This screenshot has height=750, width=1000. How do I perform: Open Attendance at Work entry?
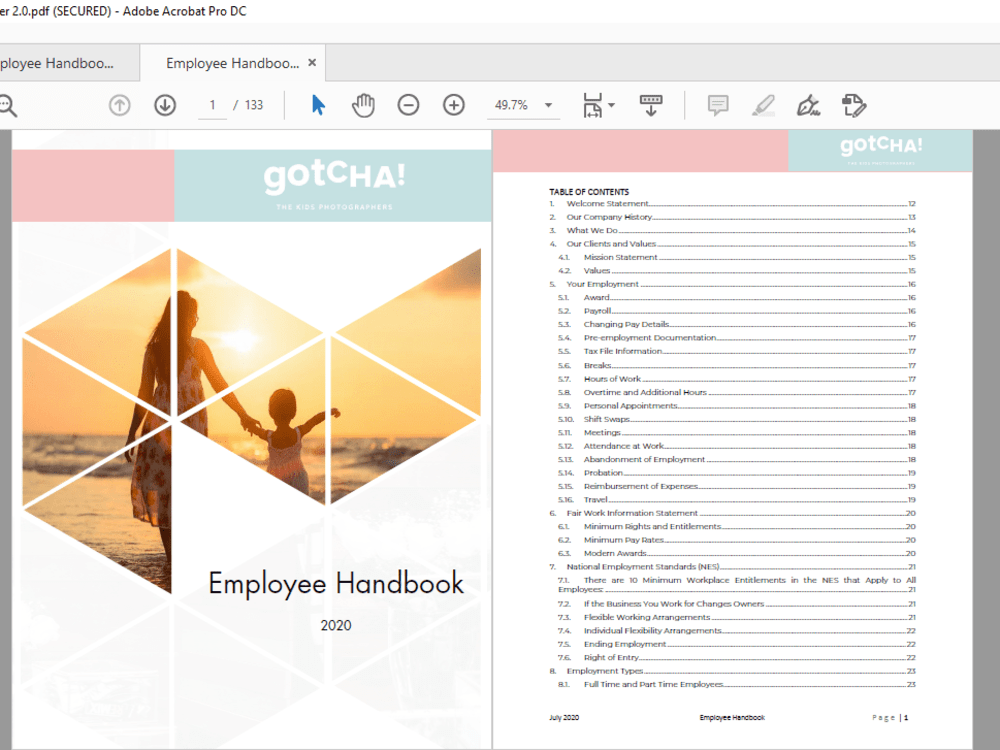click(x=737, y=446)
